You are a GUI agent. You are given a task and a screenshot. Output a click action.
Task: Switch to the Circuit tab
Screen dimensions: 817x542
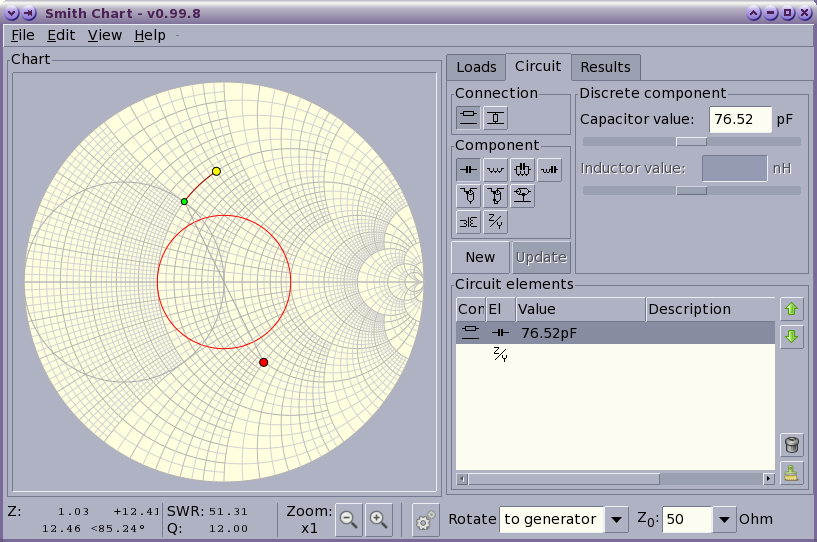538,66
